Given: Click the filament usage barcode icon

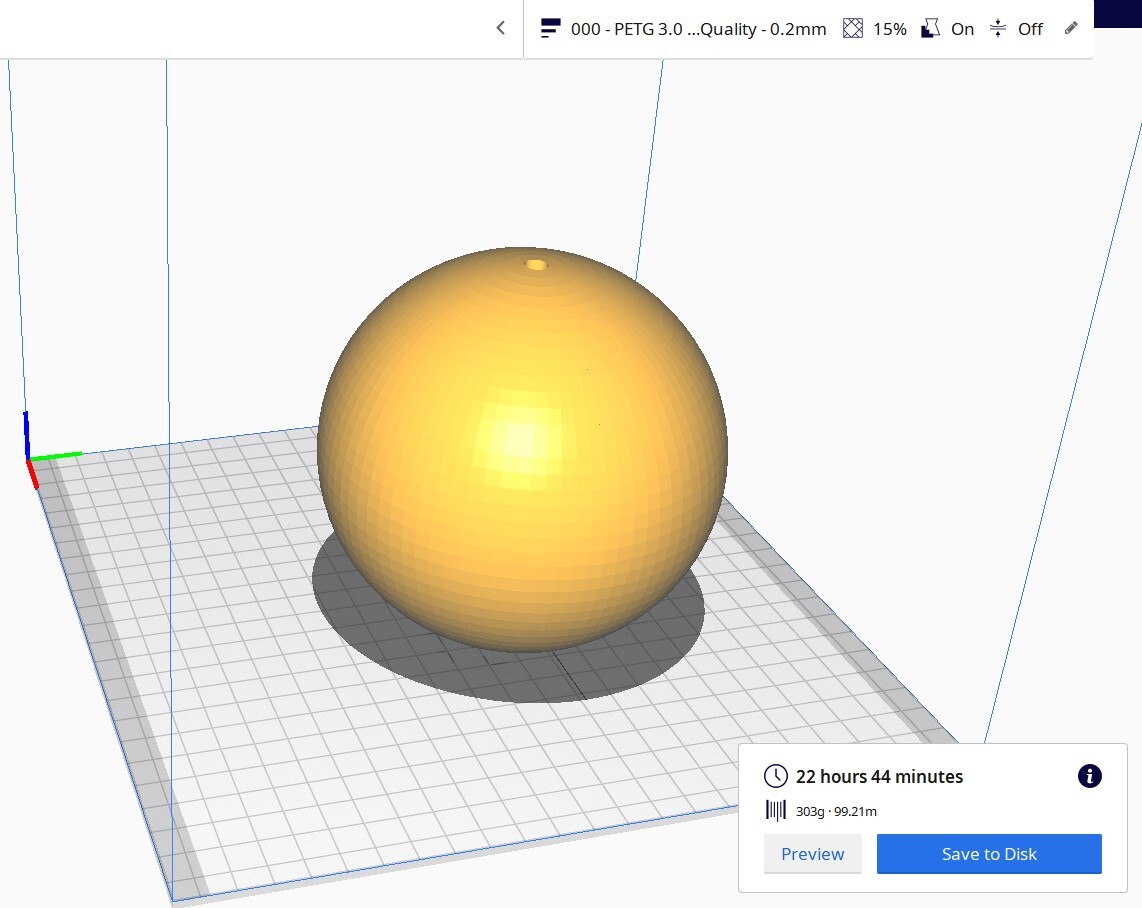Looking at the screenshot, I should click(776, 810).
